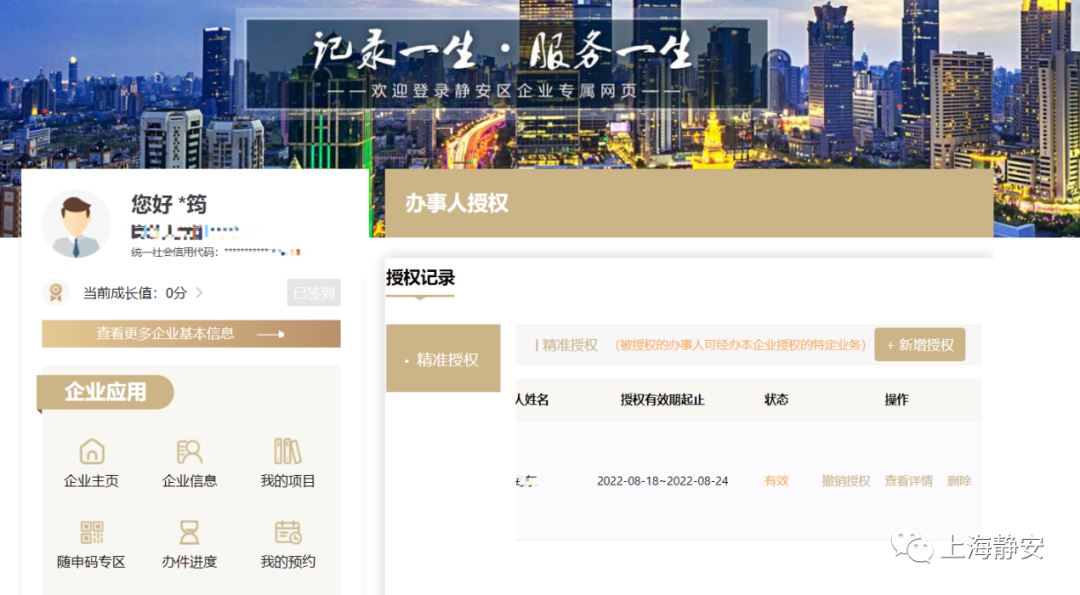This screenshot has width=1080, height=595.
Task: Select the 精准授权 category in sidebar
Action: (x=443, y=358)
